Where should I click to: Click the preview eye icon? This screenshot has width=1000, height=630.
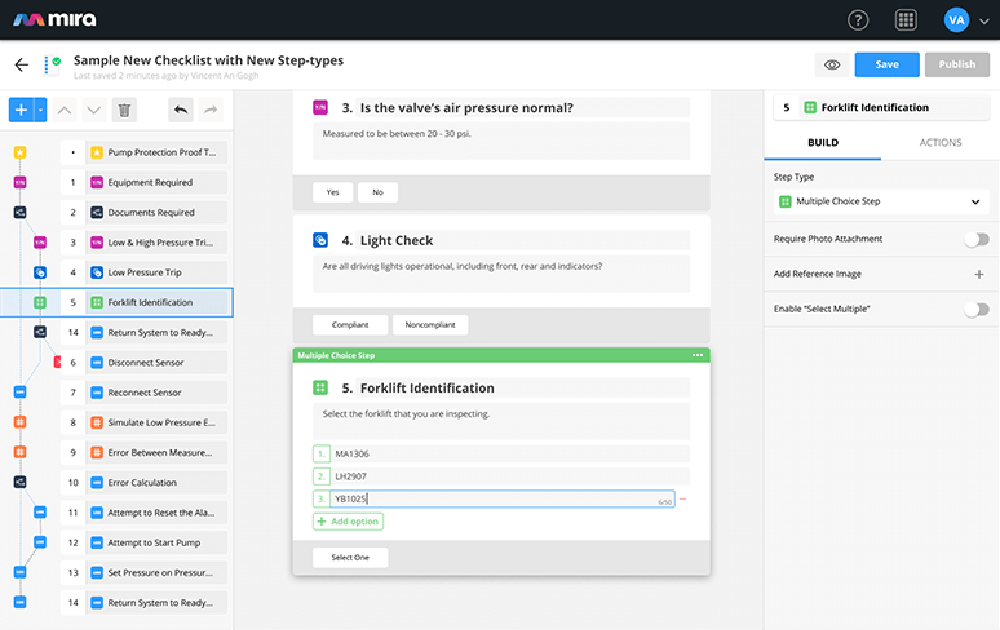(x=832, y=65)
